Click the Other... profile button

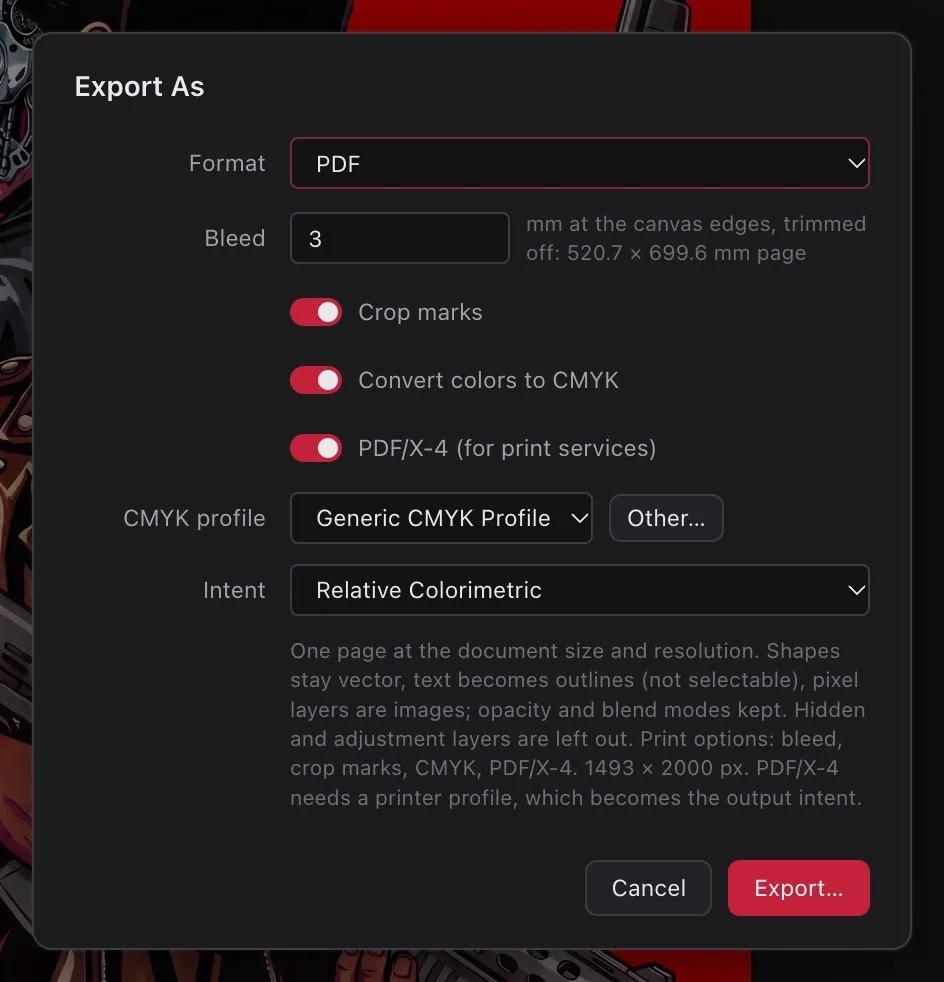[x=666, y=518]
